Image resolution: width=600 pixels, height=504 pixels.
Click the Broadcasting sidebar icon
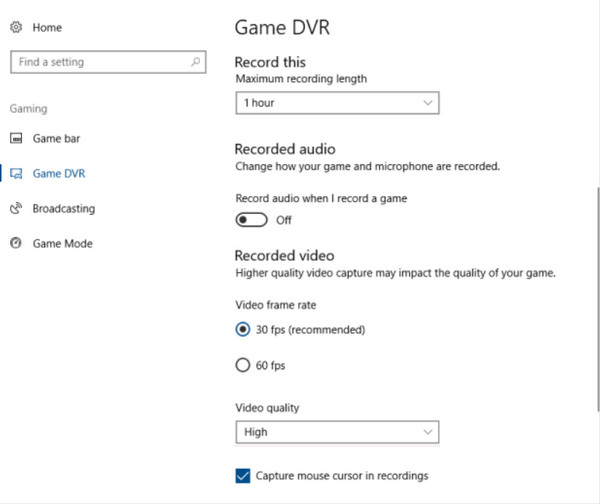pyautogui.click(x=16, y=209)
